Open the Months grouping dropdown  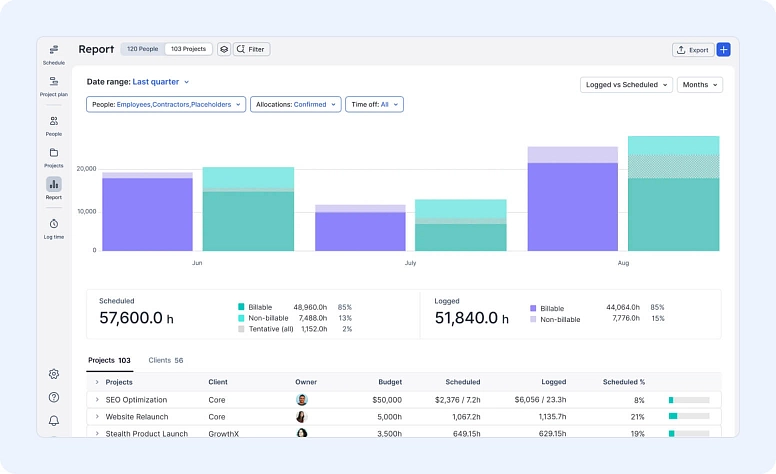coord(699,85)
